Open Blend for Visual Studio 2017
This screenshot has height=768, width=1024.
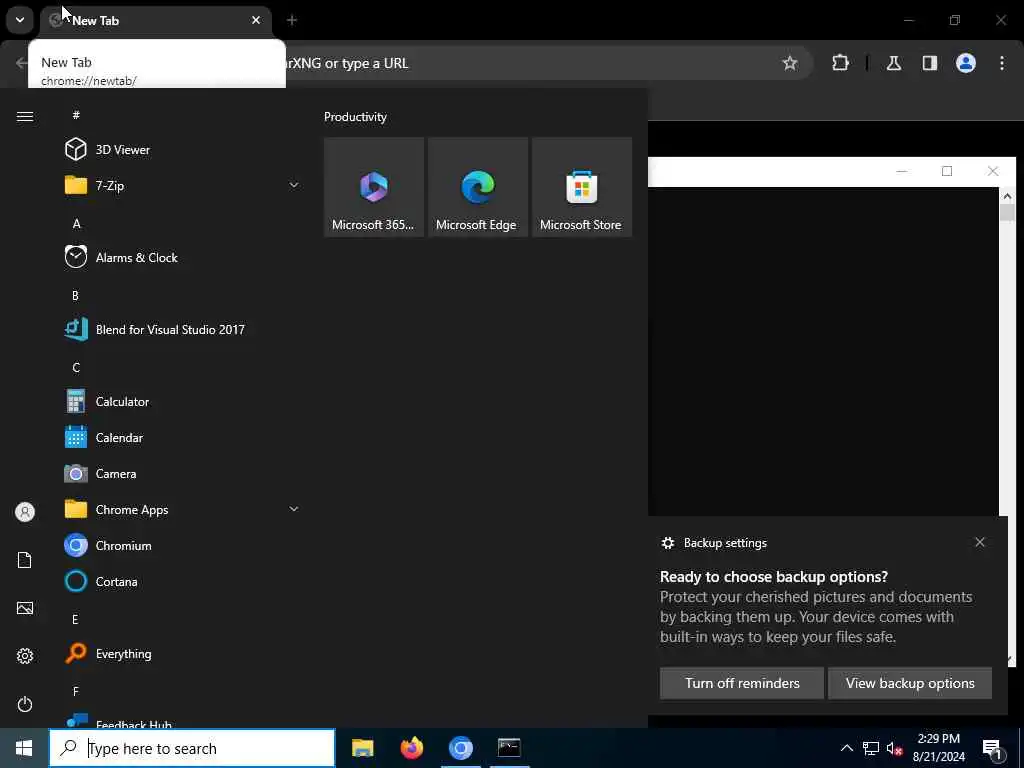pos(182,329)
